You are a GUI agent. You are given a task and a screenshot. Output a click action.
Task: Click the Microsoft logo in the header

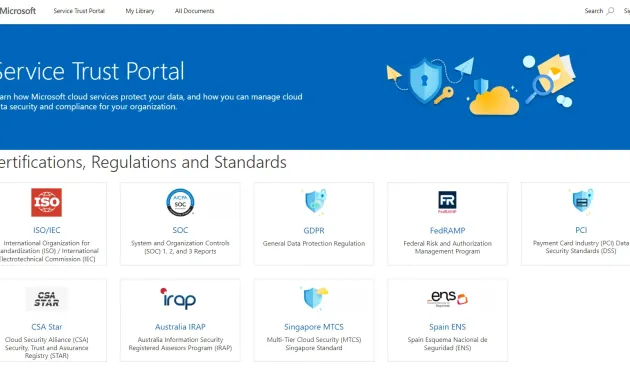coord(18,11)
